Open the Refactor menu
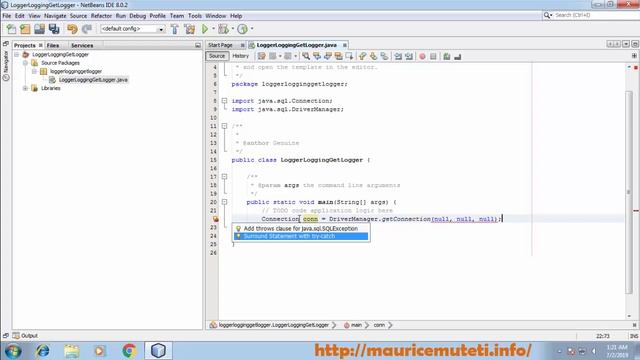Image resolution: width=640 pixels, height=360 pixels. [x=101, y=16]
